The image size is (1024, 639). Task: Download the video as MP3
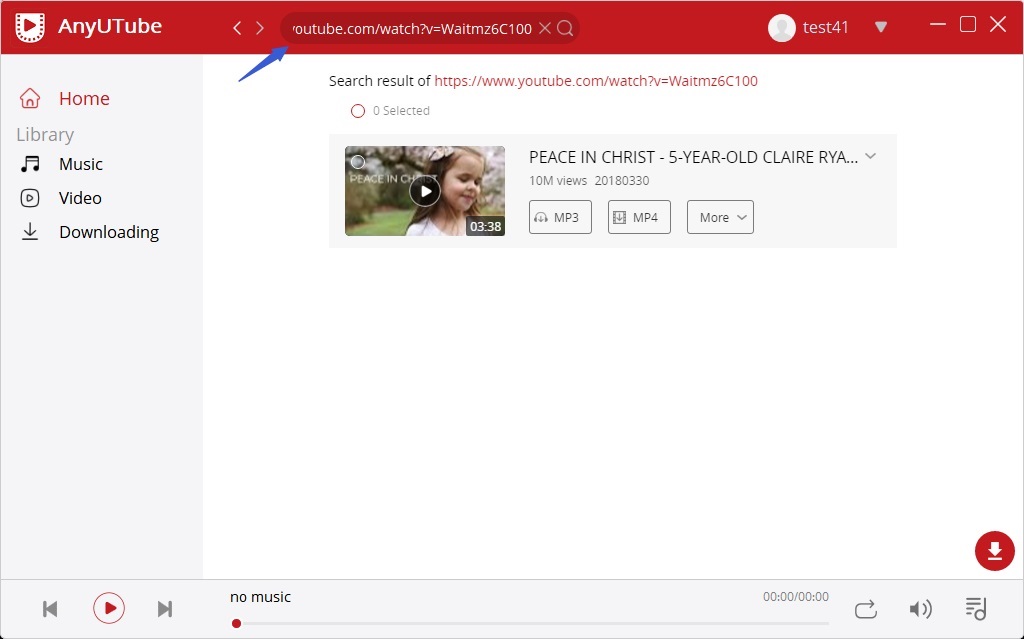[x=559, y=217]
